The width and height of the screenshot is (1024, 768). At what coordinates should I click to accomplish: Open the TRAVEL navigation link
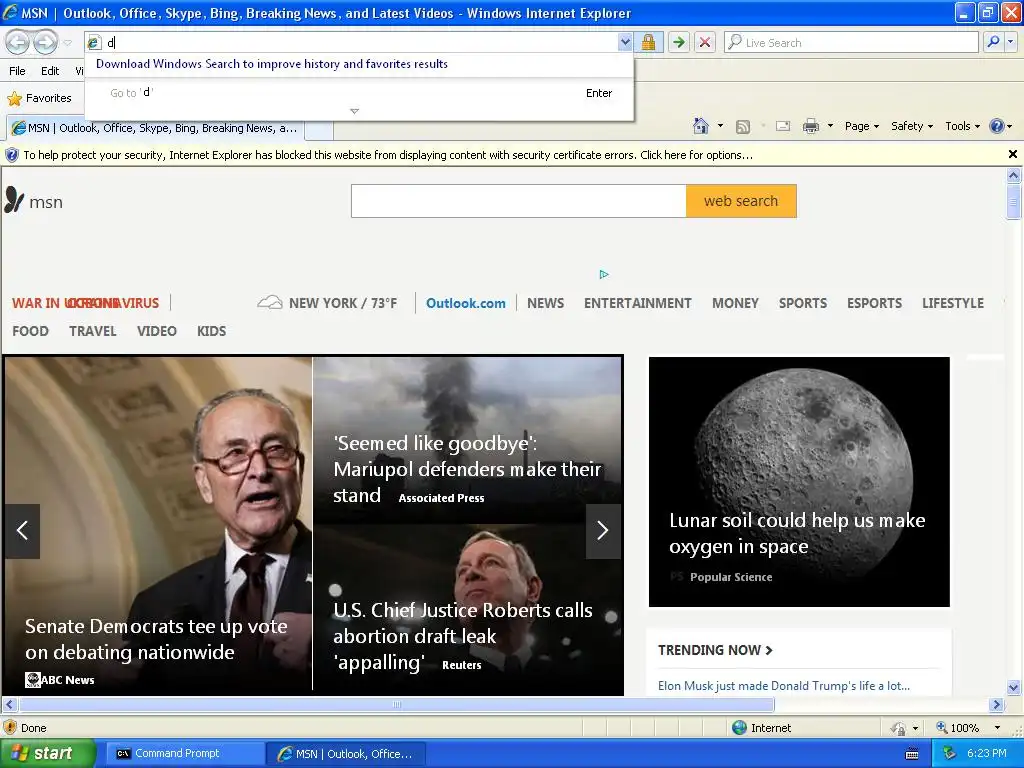pos(93,331)
